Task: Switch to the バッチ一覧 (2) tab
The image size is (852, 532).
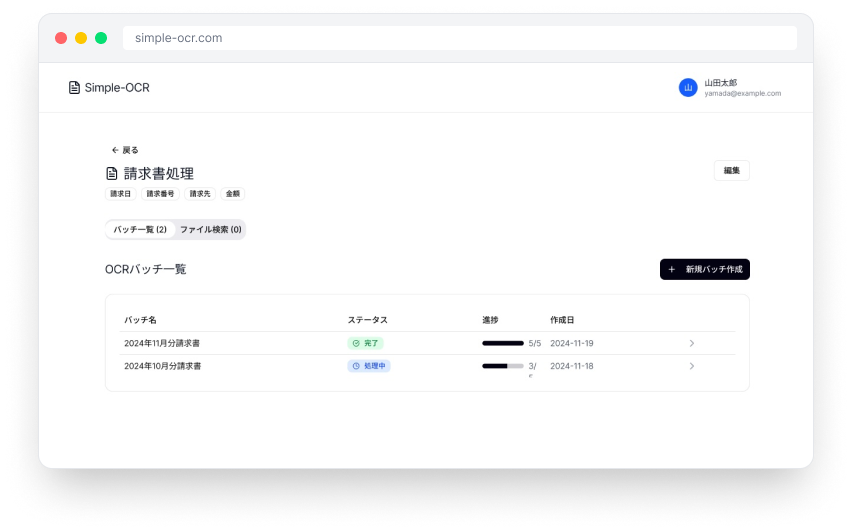Action: tap(140, 229)
